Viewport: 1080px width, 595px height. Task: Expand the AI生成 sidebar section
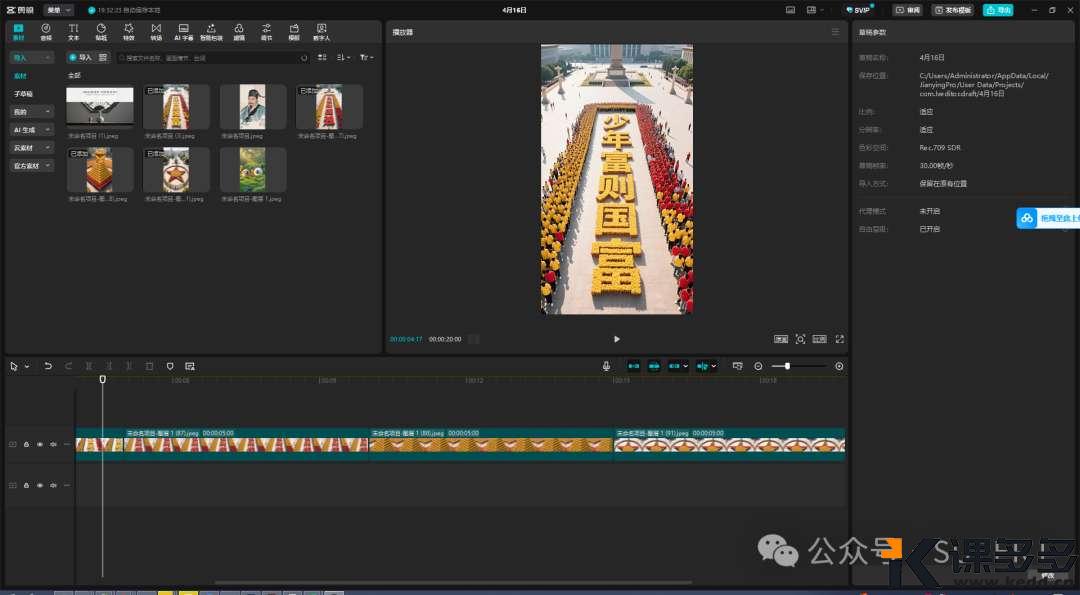click(32, 130)
